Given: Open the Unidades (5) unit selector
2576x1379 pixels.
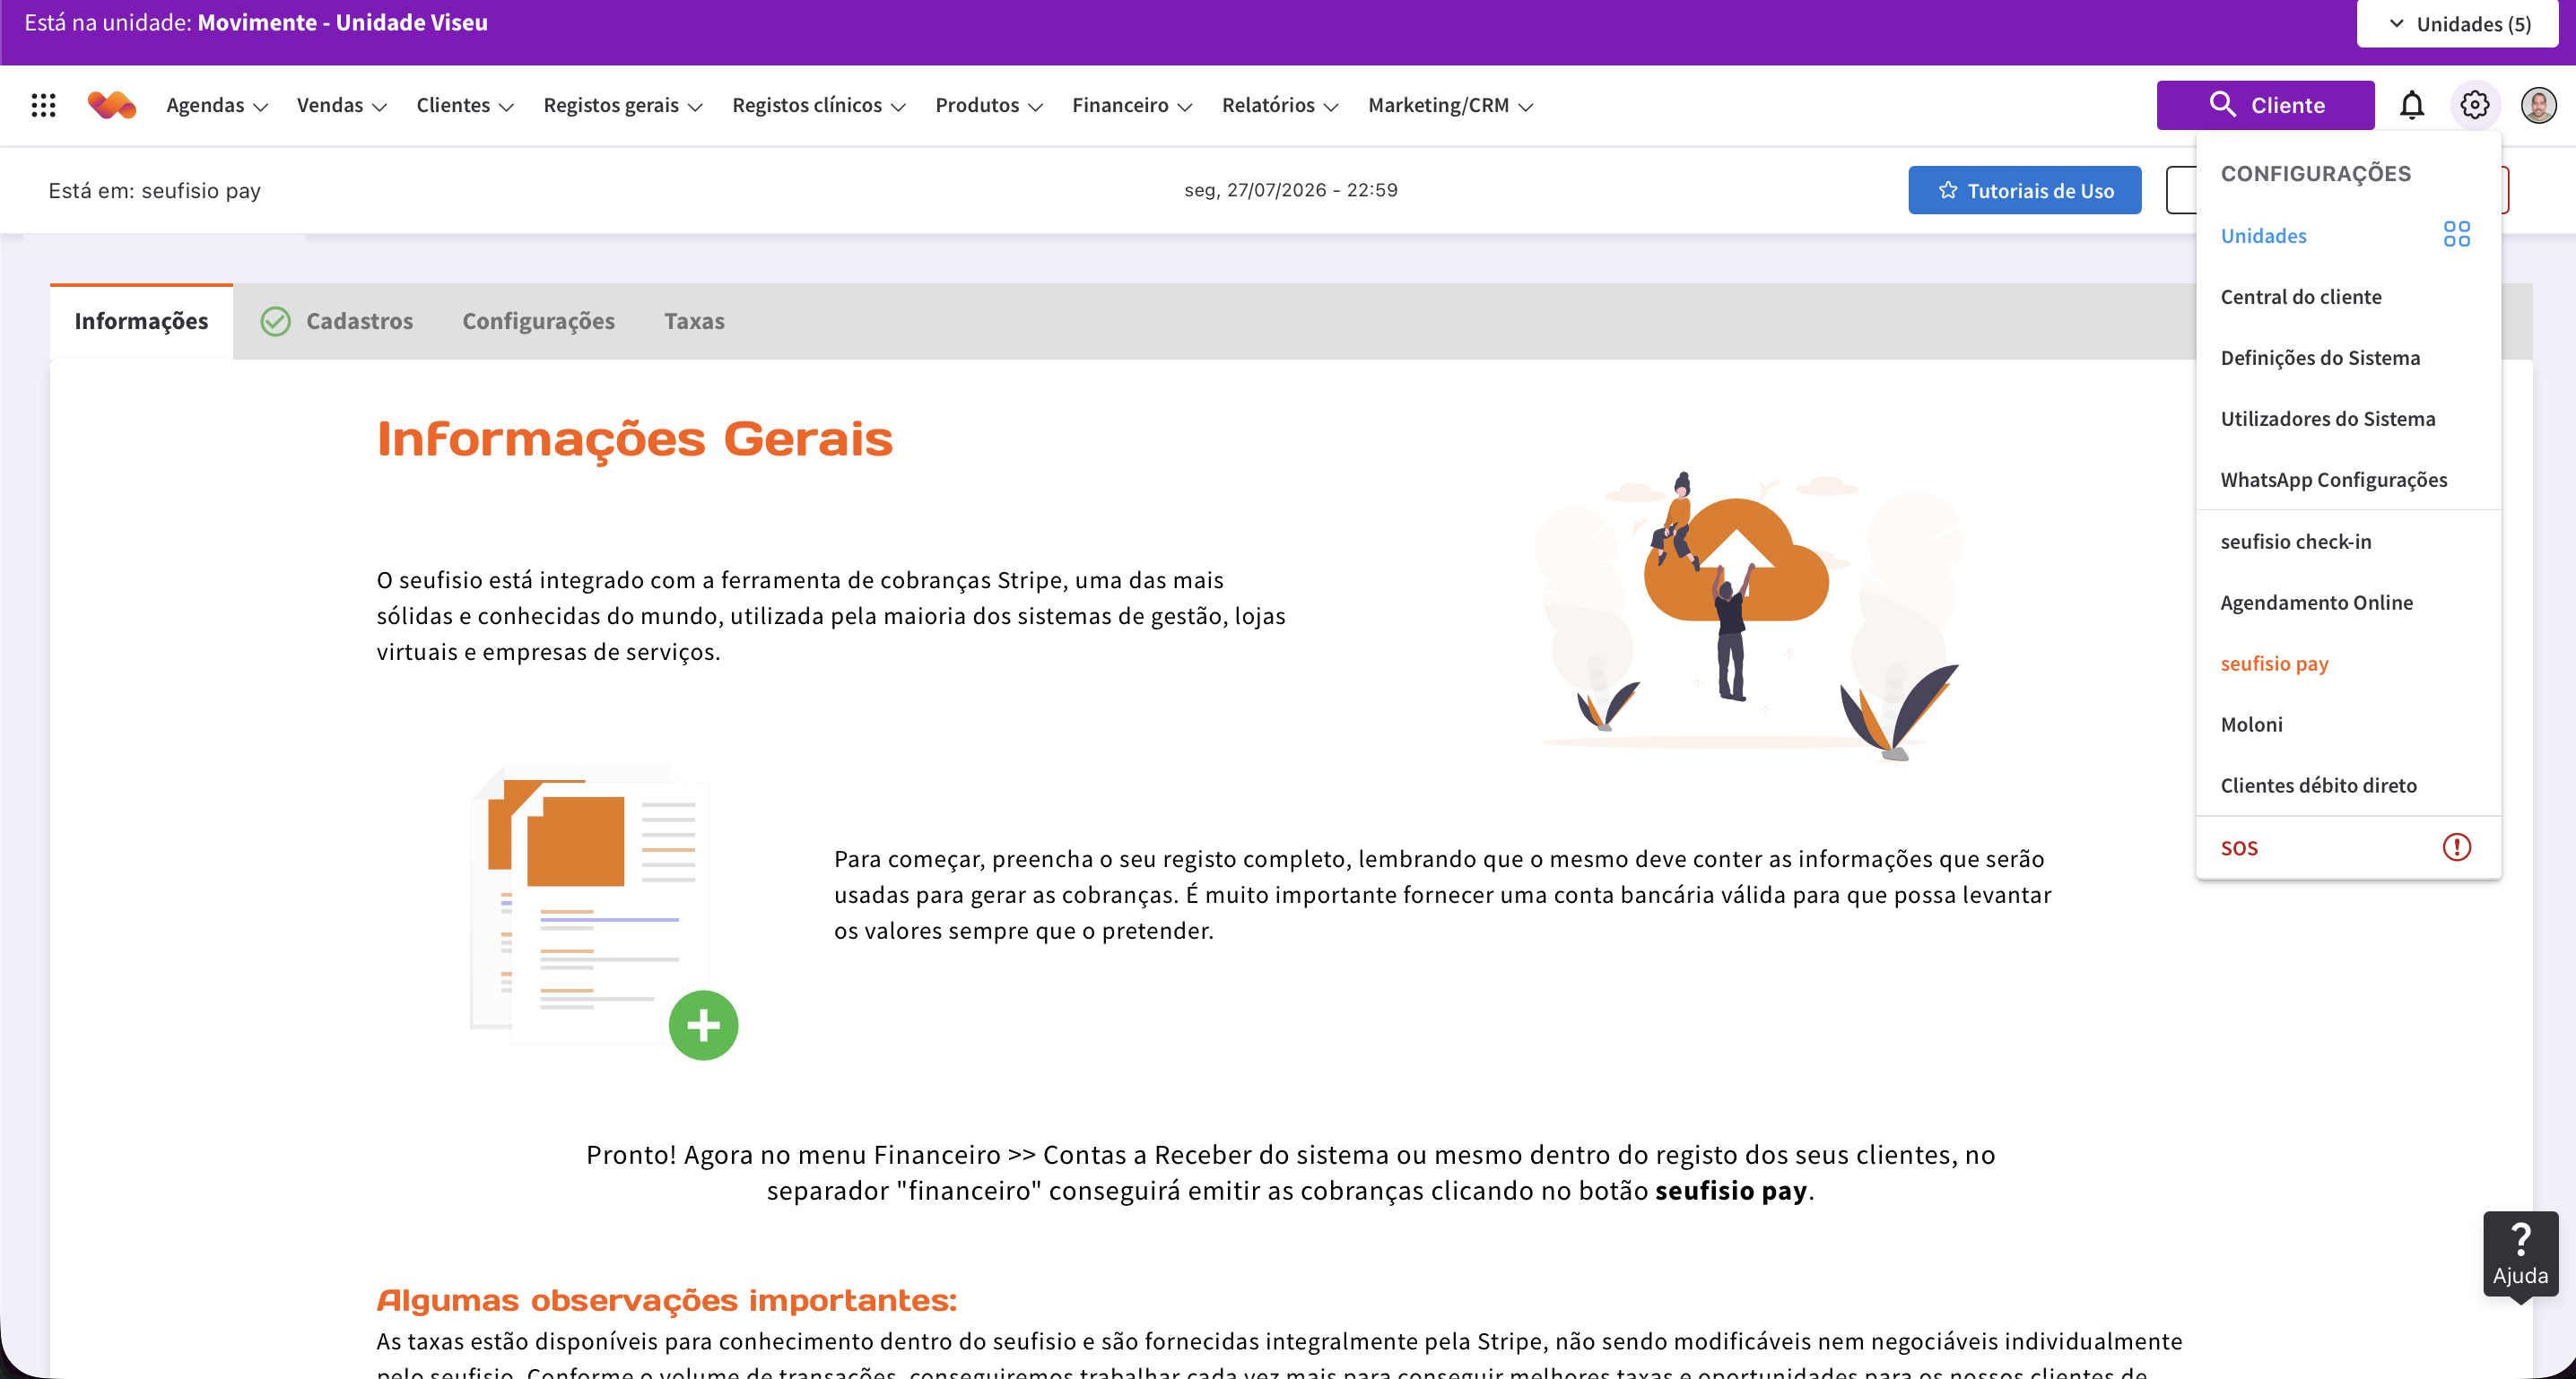Looking at the screenshot, I should click(x=2457, y=24).
